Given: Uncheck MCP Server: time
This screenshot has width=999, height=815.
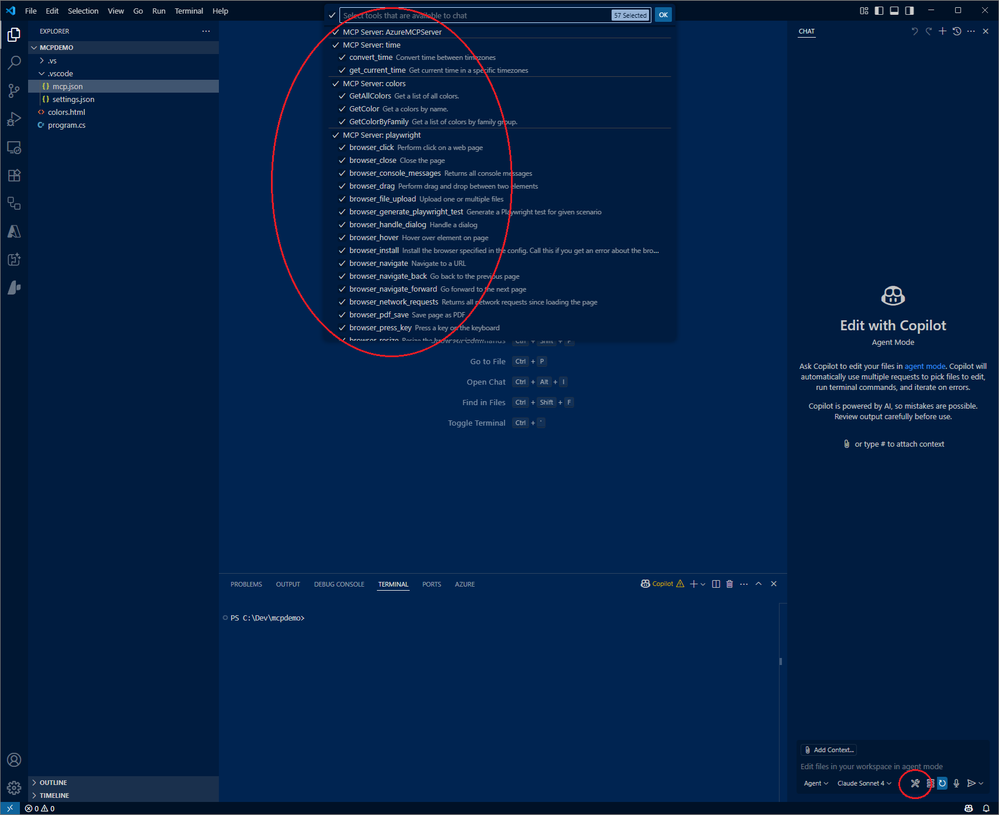Looking at the screenshot, I should coord(336,45).
